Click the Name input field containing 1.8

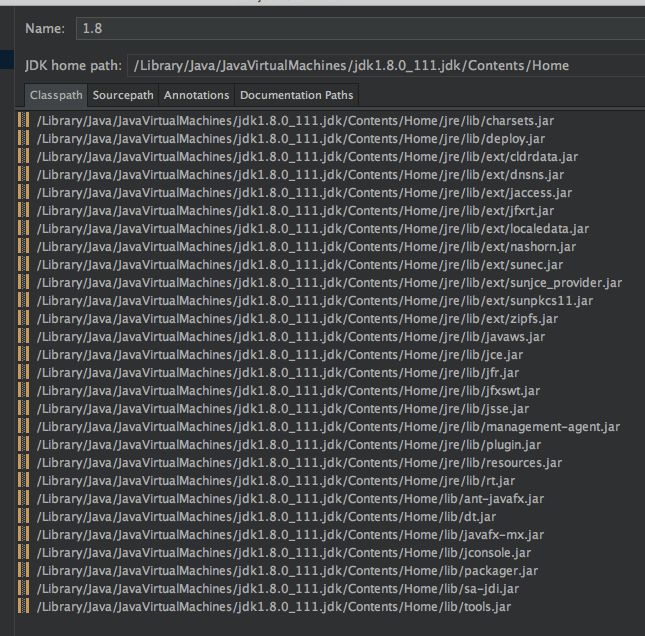click(x=360, y=28)
